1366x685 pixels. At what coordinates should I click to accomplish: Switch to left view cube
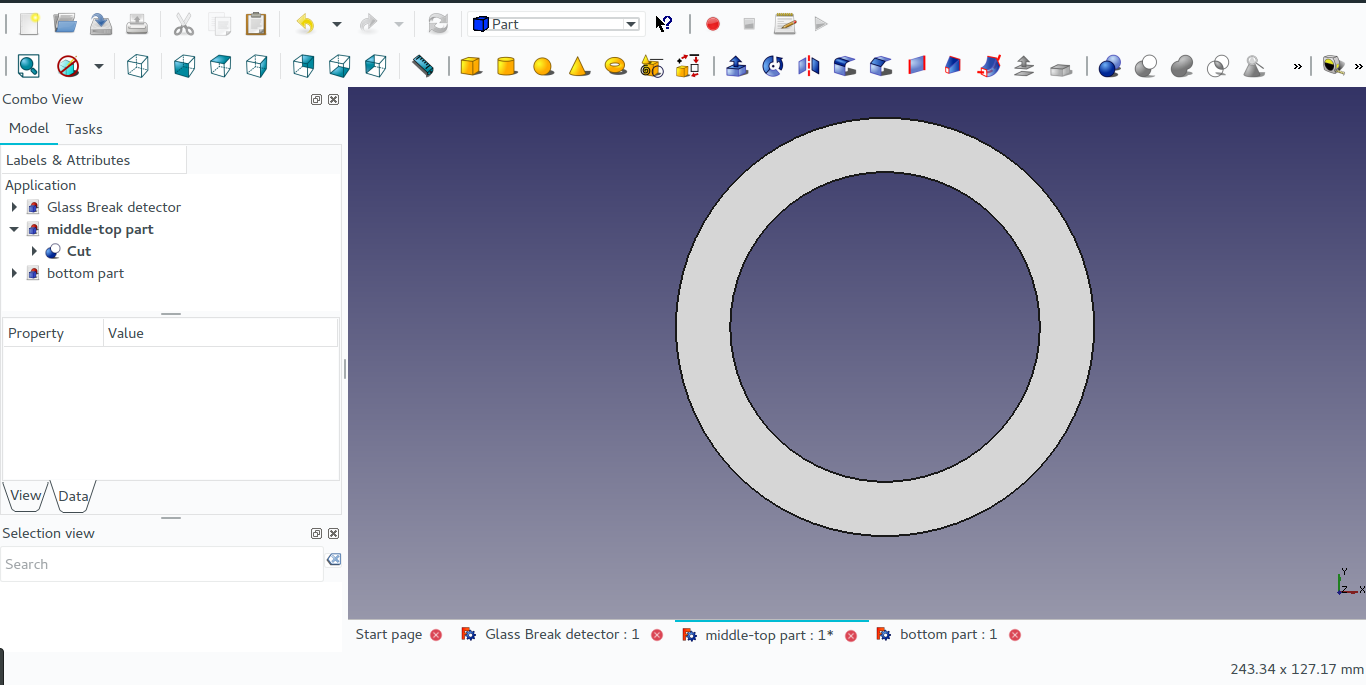(376, 66)
